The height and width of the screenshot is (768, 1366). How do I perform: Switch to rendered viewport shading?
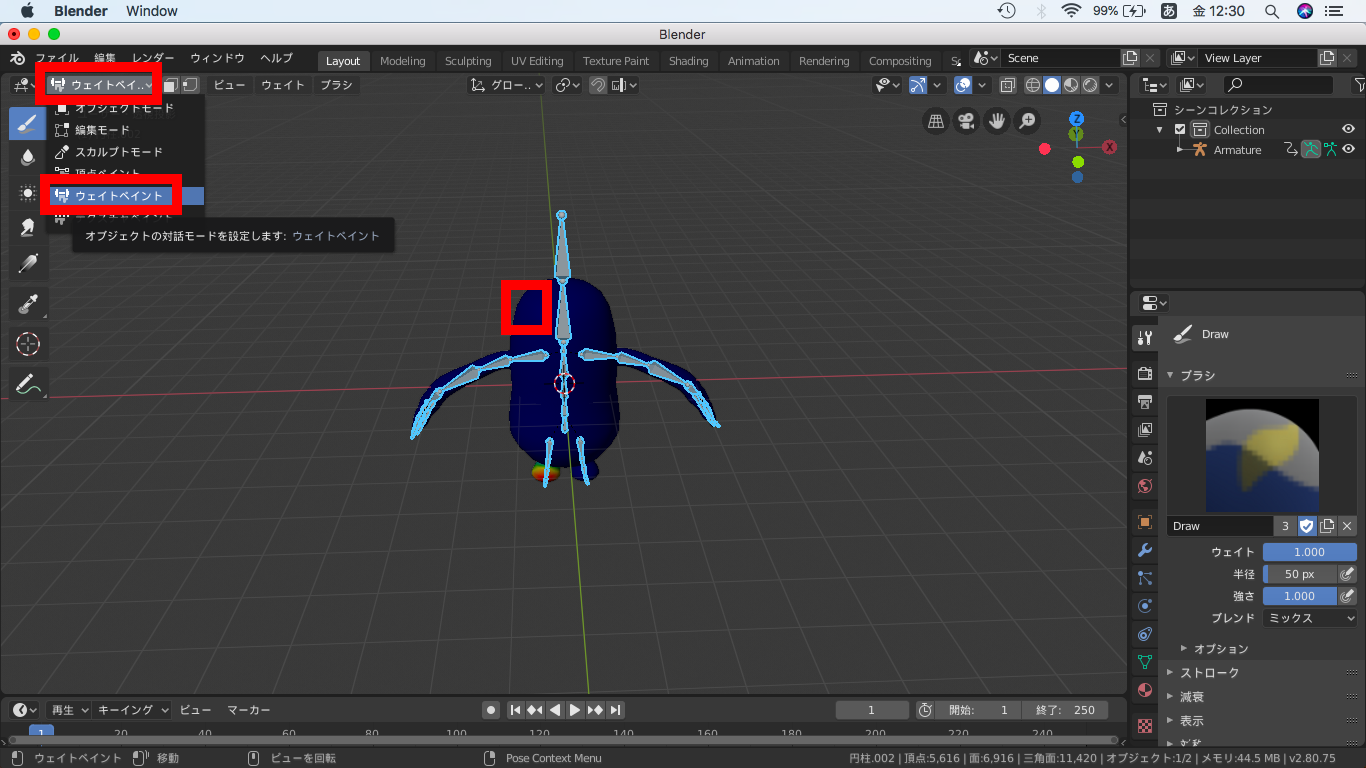[x=1090, y=85]
